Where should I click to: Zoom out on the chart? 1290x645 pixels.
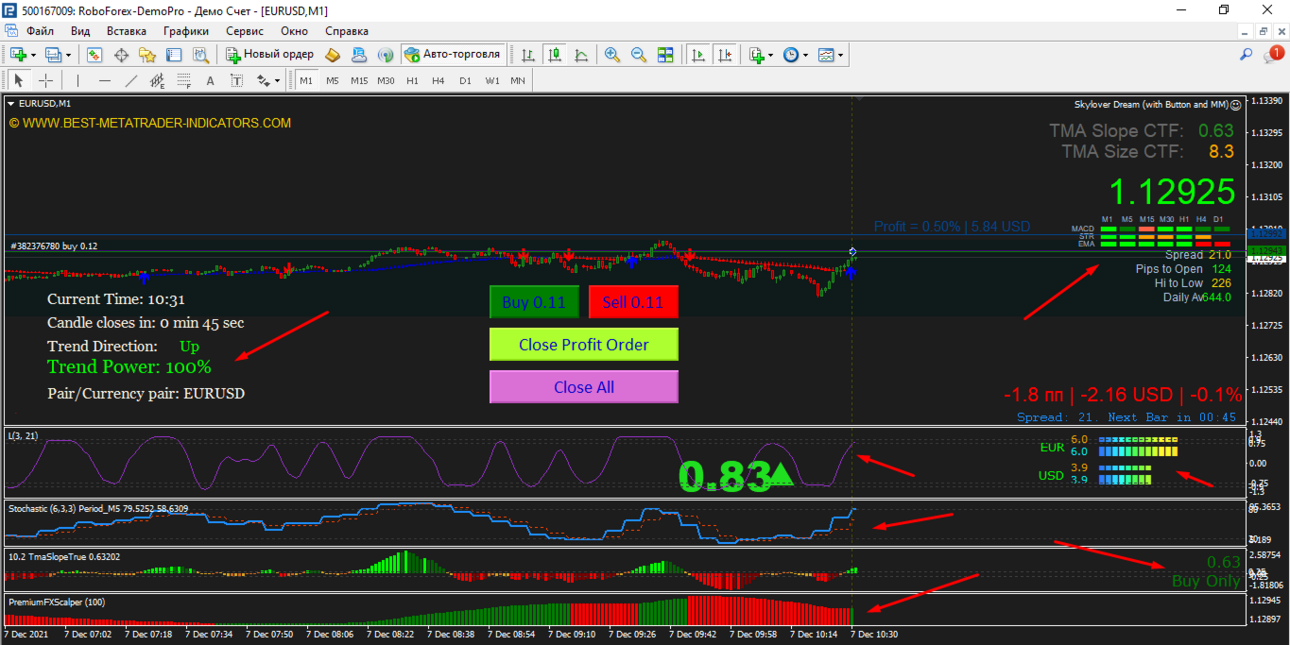[638, 55]
